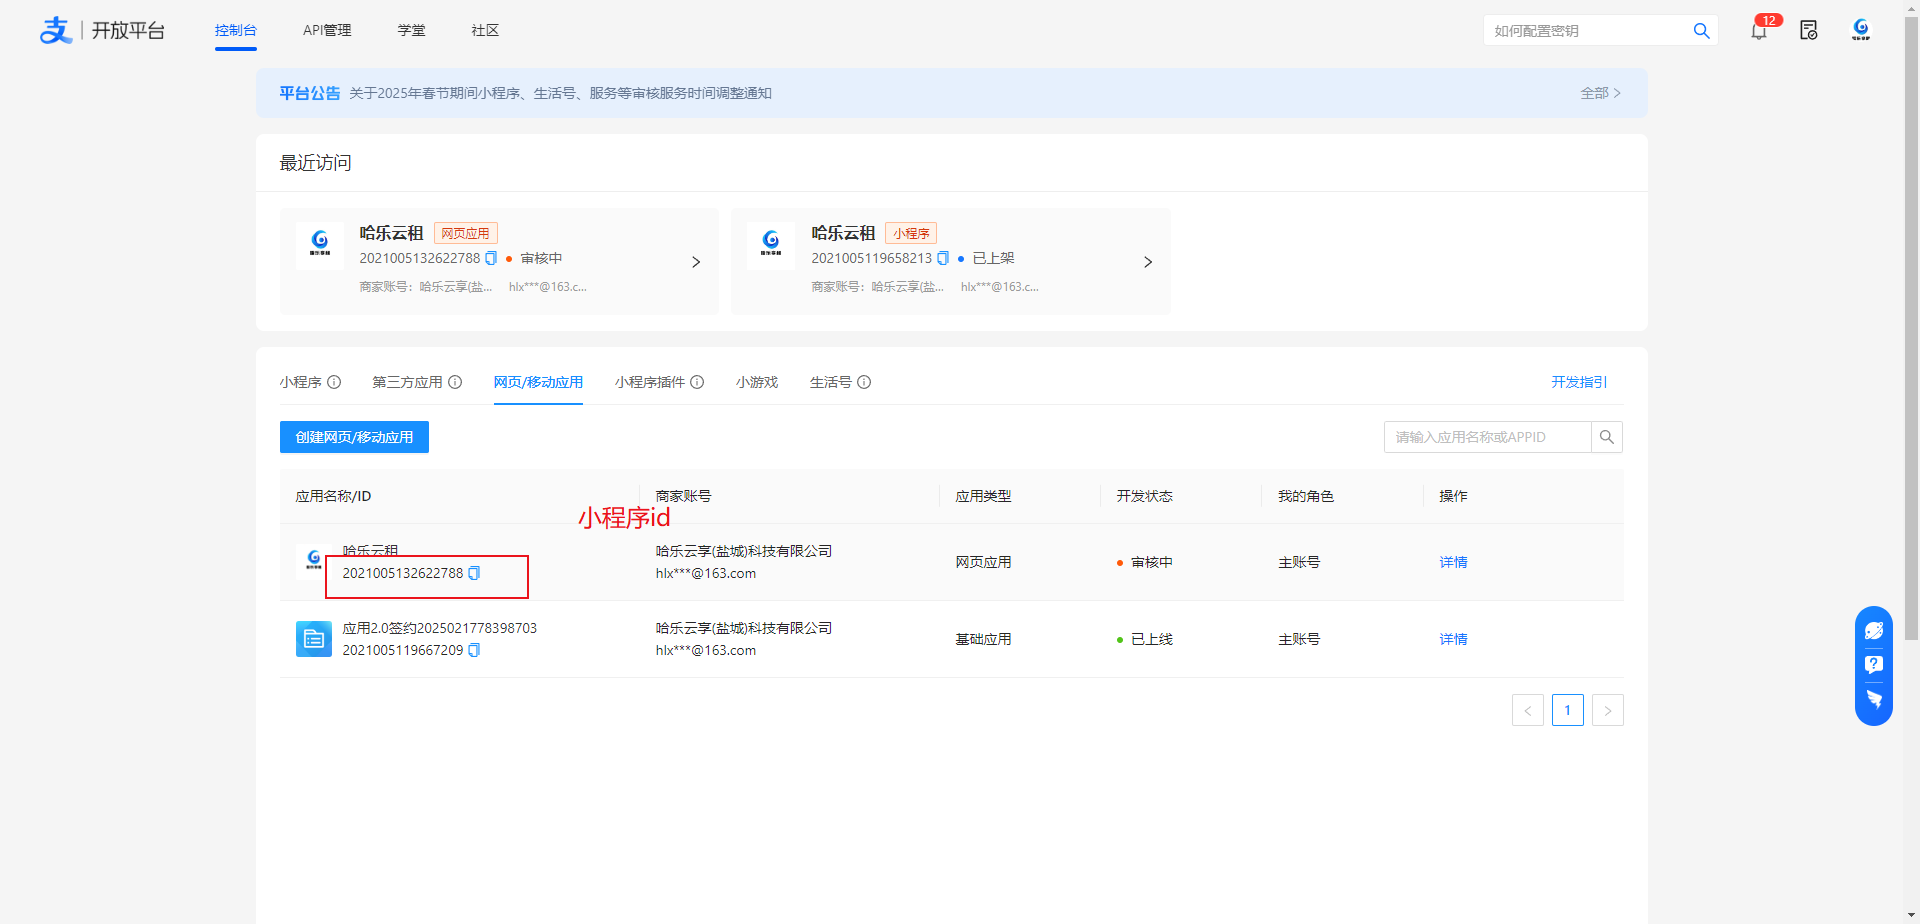Screen dimensions: 1920x924
Task: Open 详情 for 应用2.0签约 row
Action: pos(1453,639)
